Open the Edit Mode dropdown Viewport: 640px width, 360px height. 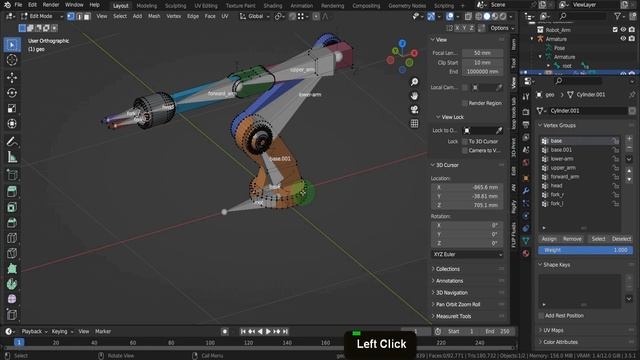(x=41, y=16)
